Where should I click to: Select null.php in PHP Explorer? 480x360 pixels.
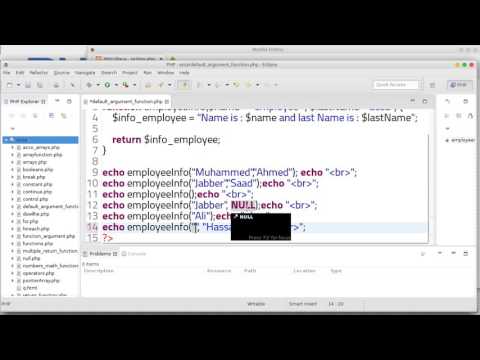[x=31, y=258]
